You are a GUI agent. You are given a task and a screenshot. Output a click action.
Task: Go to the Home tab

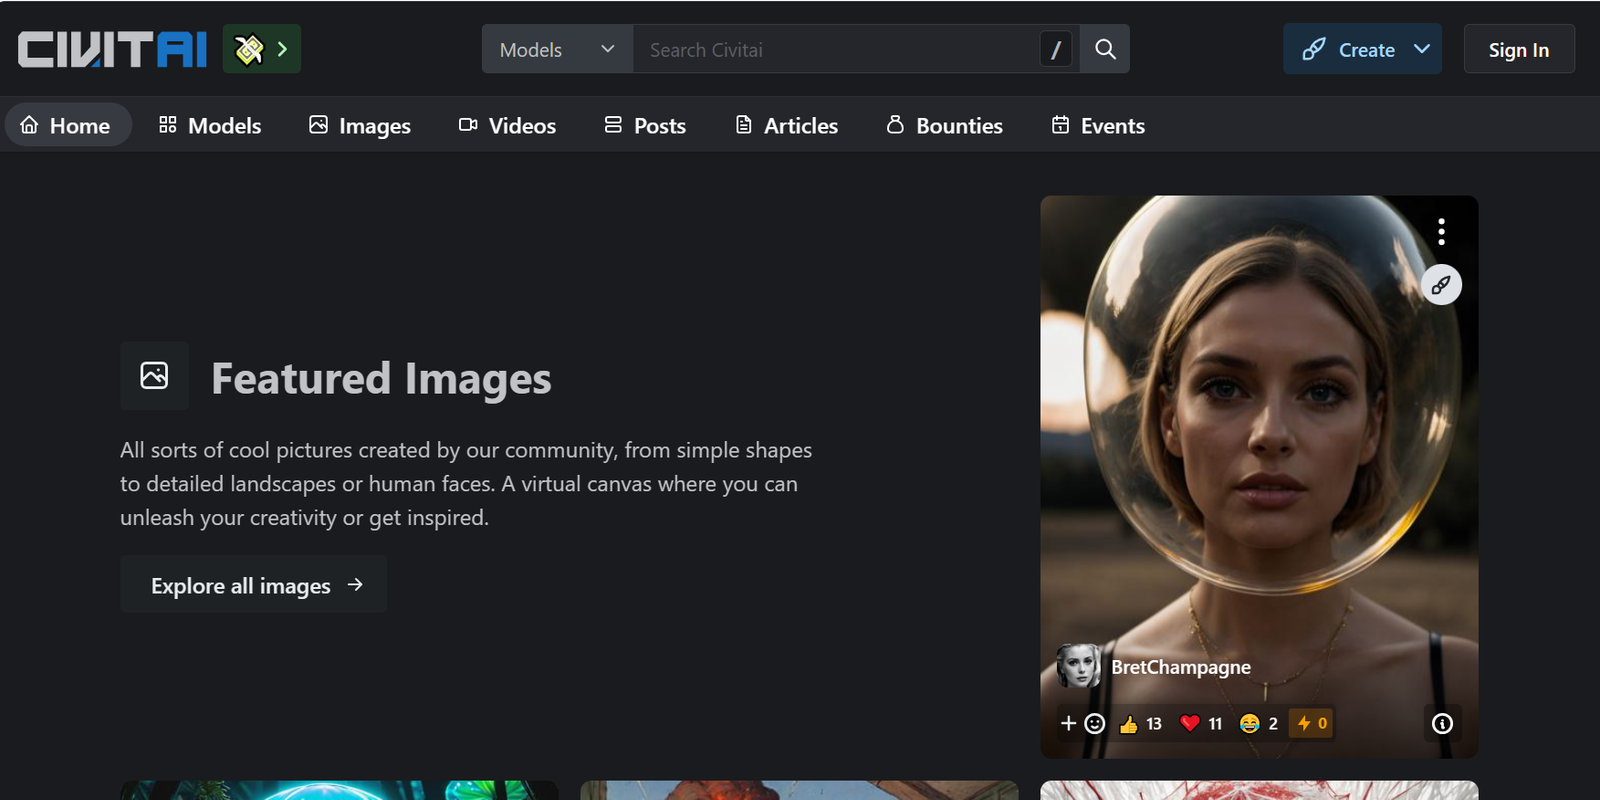click(66, 125)
